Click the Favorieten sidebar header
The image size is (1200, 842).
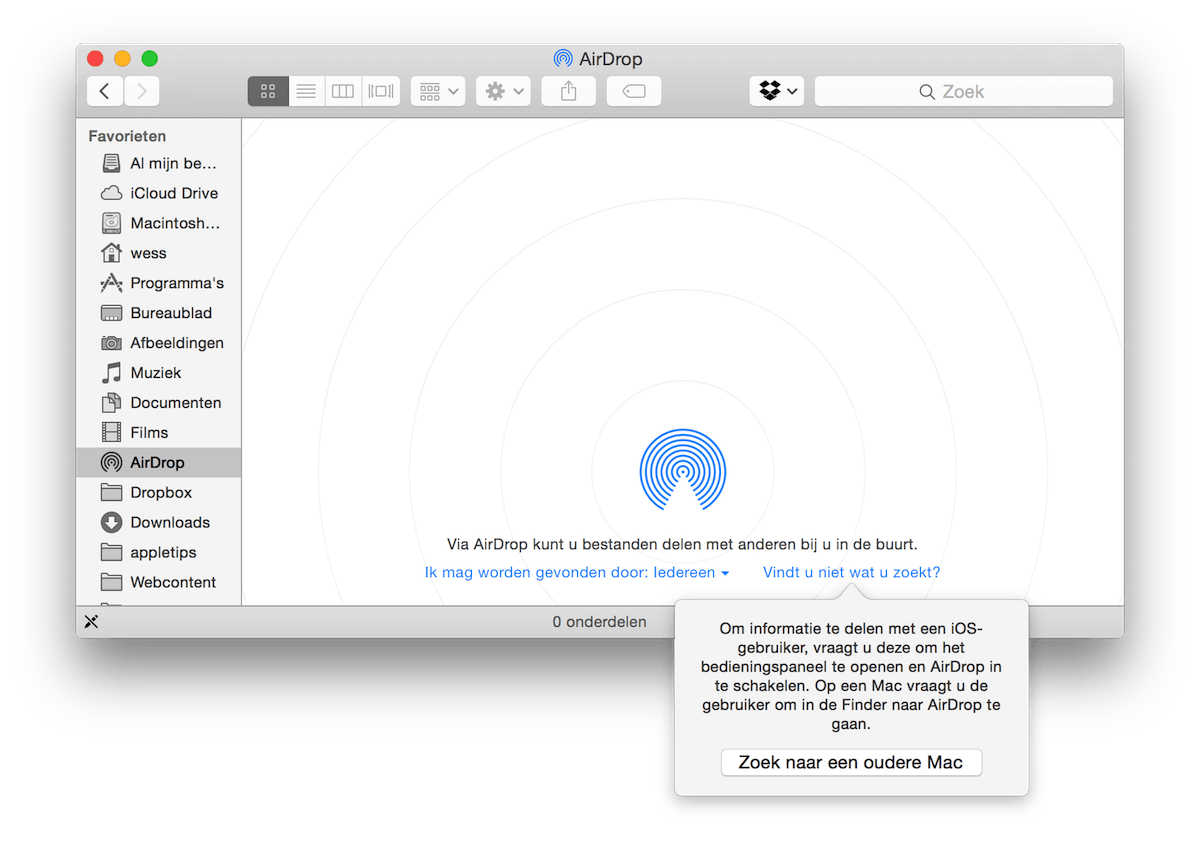click(127, 136)
